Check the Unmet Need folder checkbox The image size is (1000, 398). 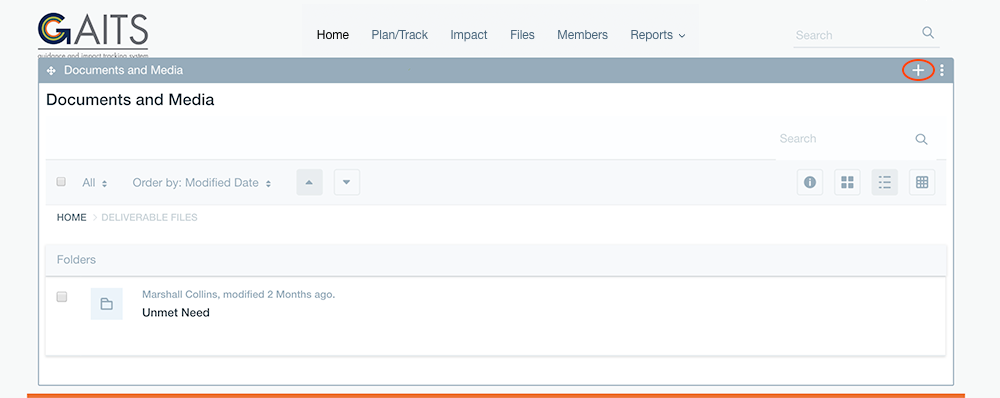[x=62, y=297]
